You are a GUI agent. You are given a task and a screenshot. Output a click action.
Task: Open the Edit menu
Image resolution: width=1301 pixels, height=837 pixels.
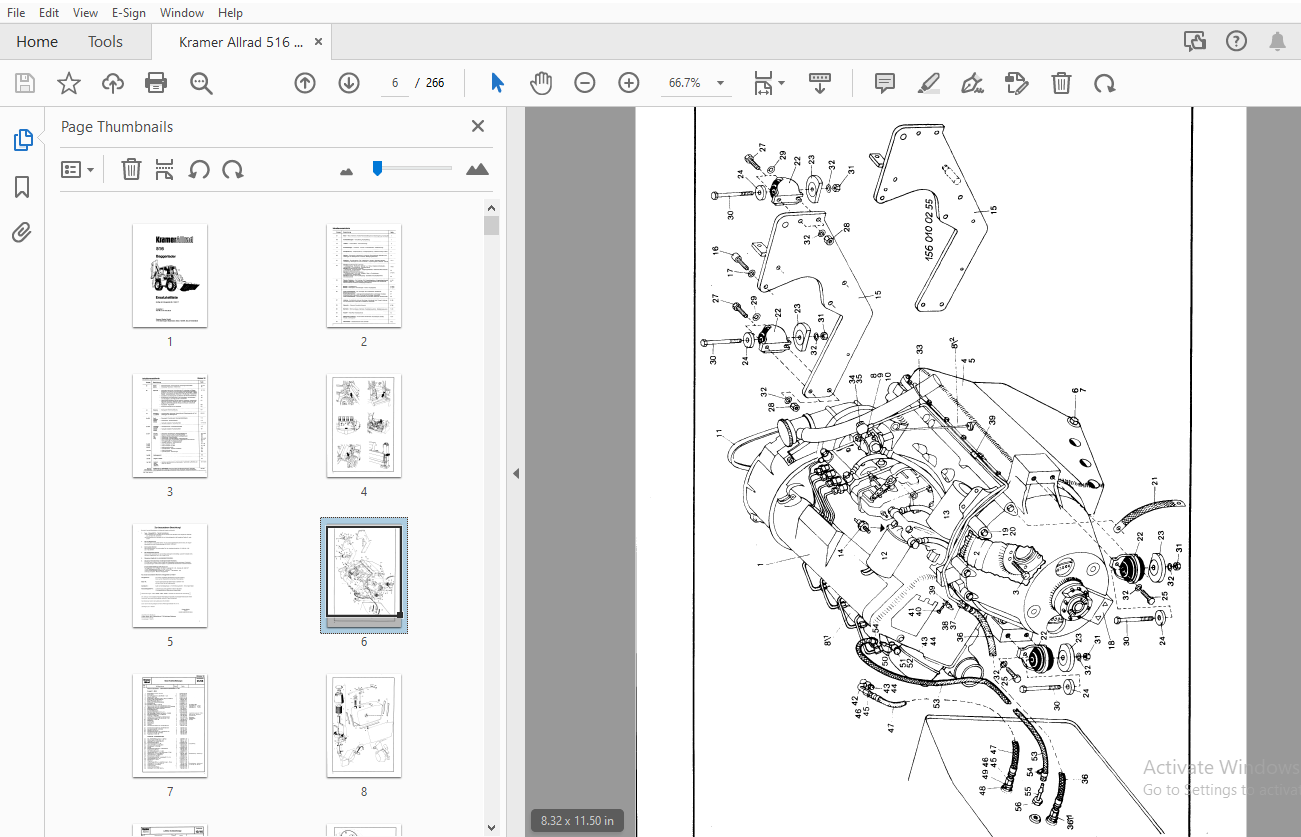tap(48, 12)
